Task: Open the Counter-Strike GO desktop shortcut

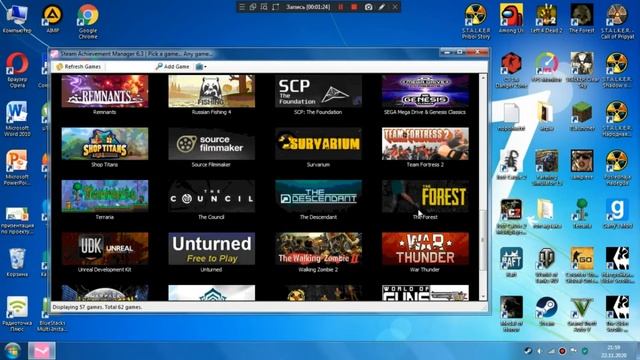Action: click(582, 265)
